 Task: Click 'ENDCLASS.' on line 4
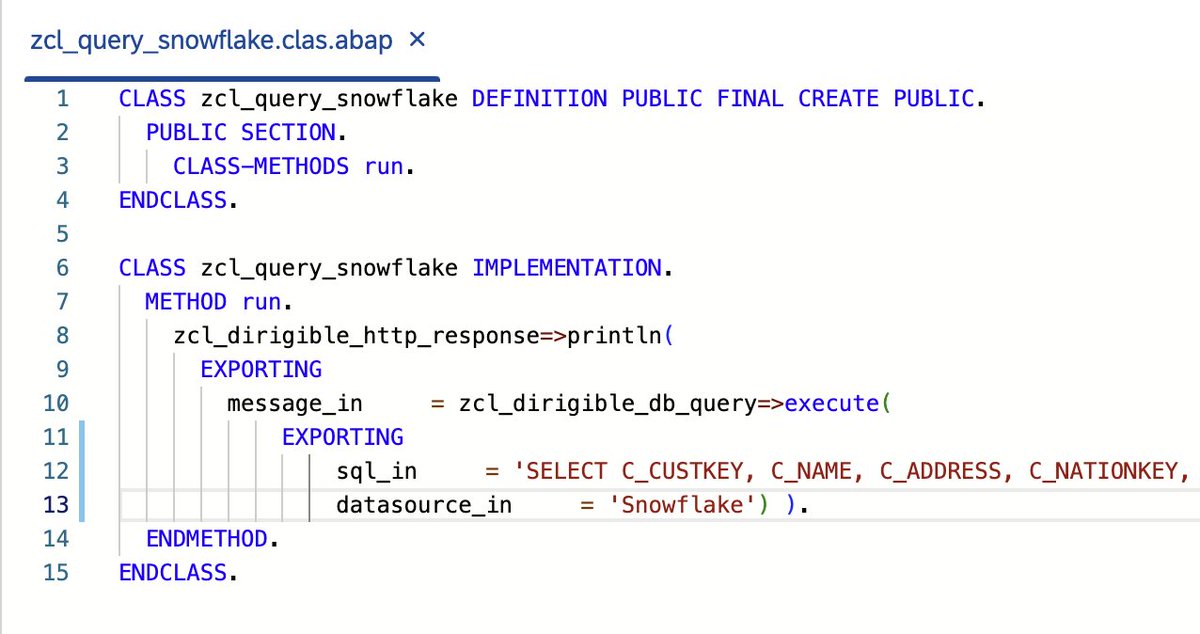[179, 201]
